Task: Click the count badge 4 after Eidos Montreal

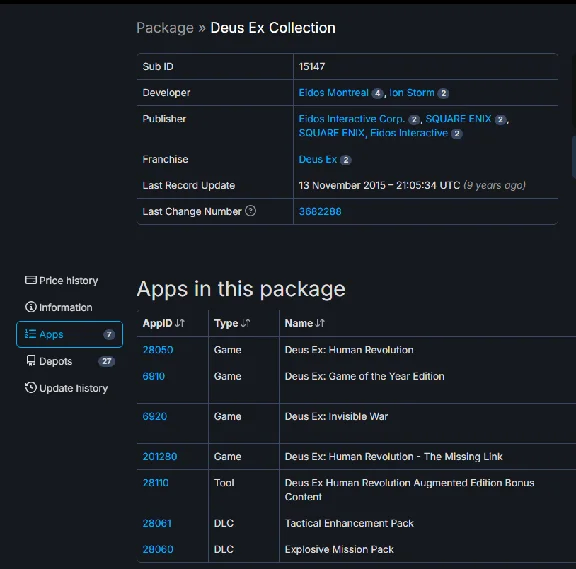Action: pos(377,93)
